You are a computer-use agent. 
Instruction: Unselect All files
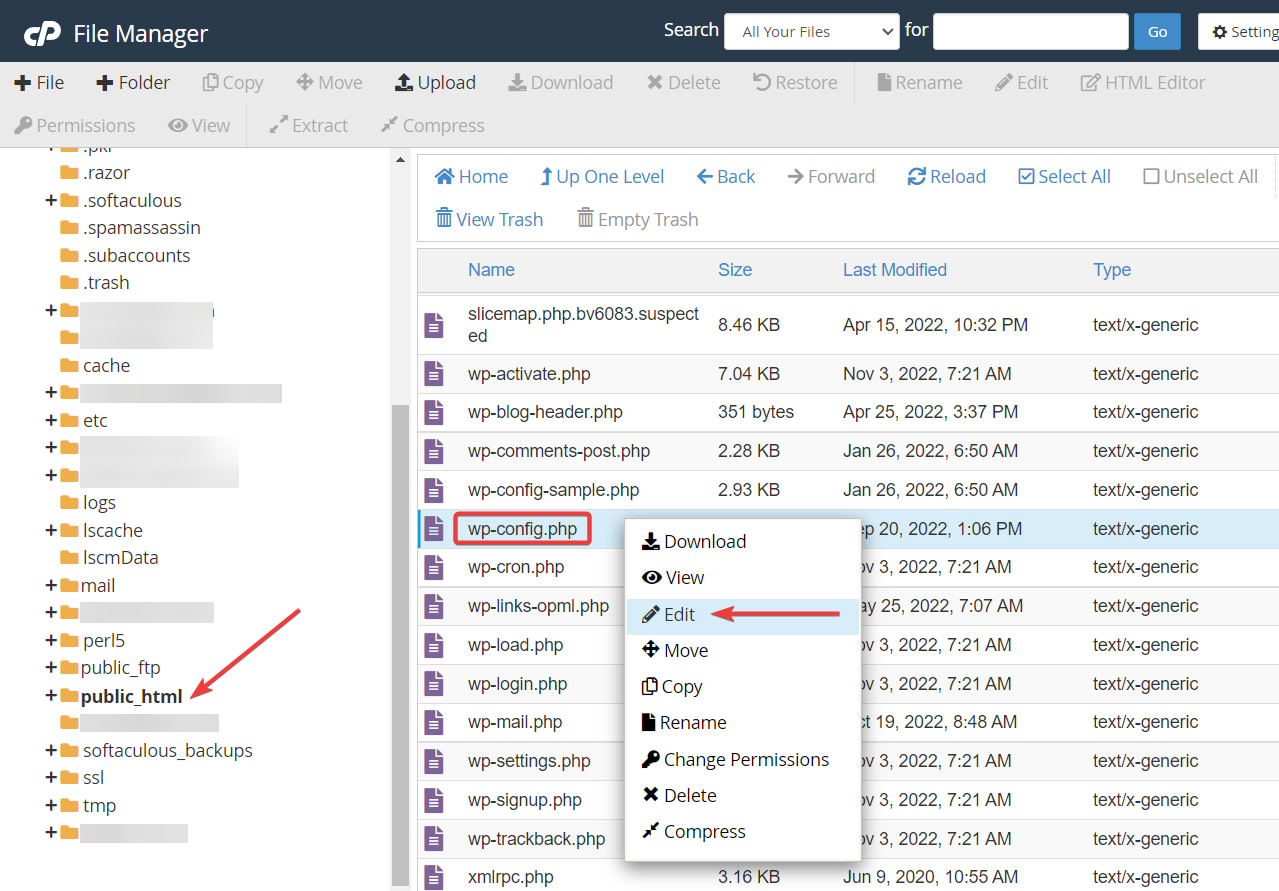[1199, 176]
